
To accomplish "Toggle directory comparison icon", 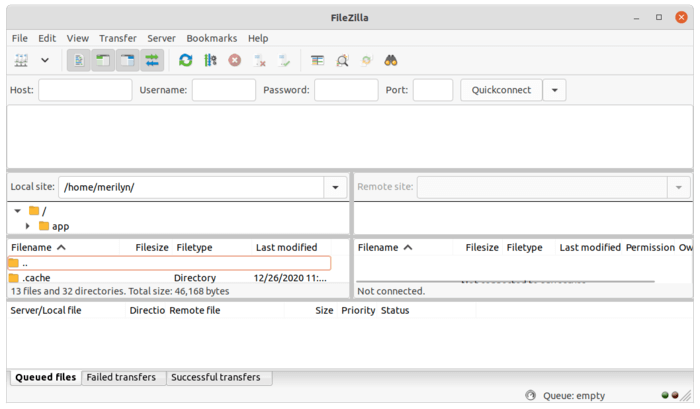I will pyautogui.click(x=342, y=60).
